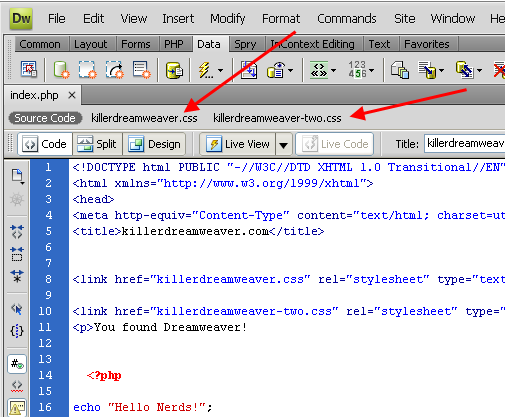The width and height of the screenshot is (505, 417).
Task: Toggle the Line Numbers icon
Action: point(17,363)
